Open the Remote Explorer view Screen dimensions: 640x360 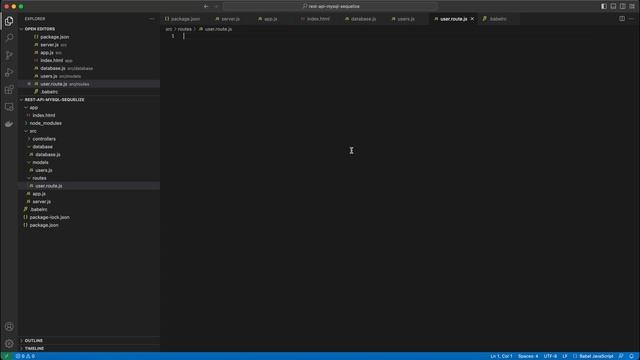(x=9, y=107)
